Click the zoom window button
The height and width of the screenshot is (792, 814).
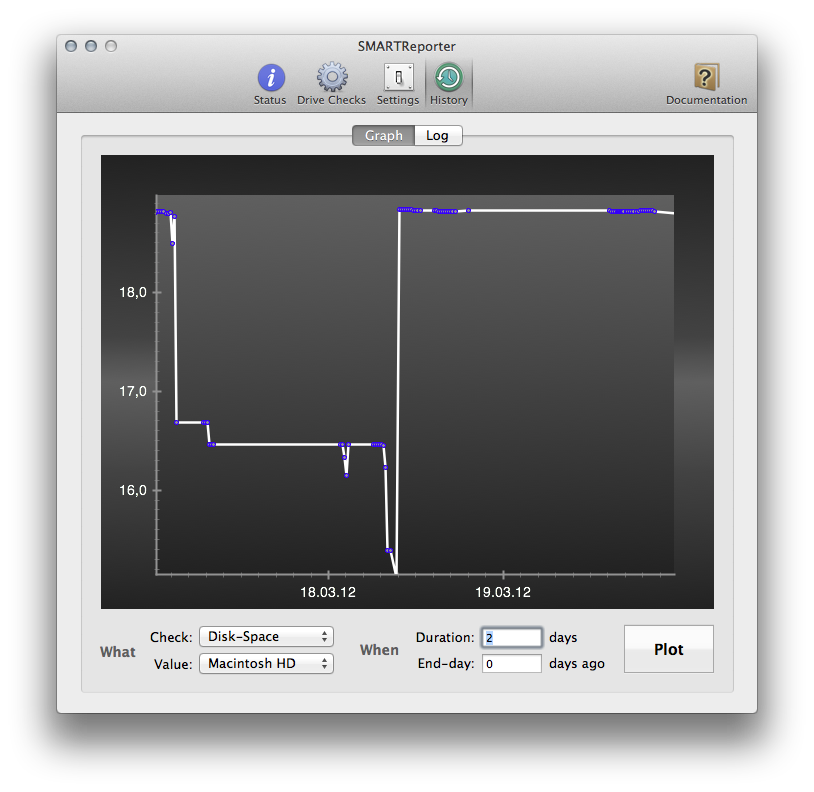coord(111,46)
